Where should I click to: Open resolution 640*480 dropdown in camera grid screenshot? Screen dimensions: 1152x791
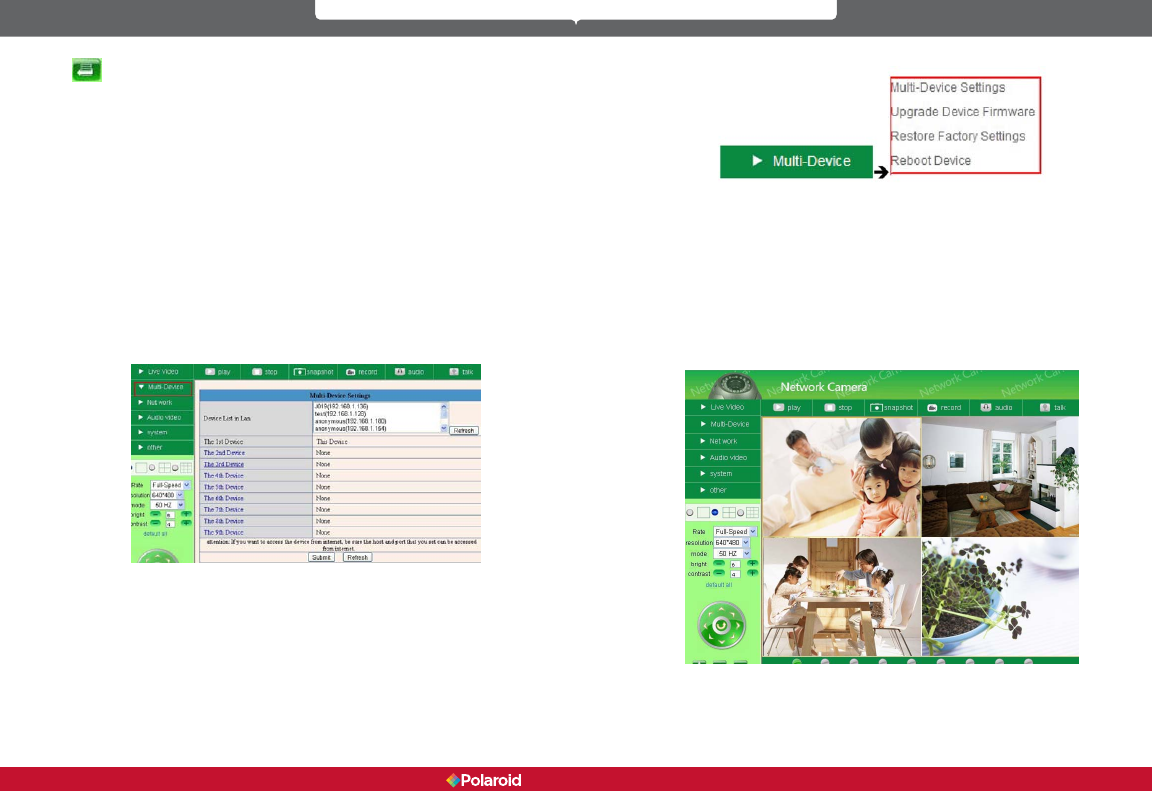[732, 543]
